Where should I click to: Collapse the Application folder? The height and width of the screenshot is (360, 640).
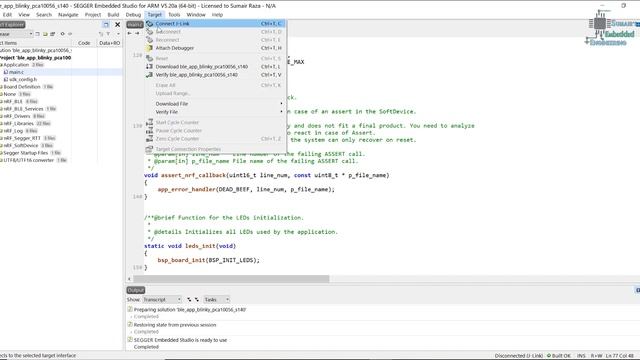[1, 65]
